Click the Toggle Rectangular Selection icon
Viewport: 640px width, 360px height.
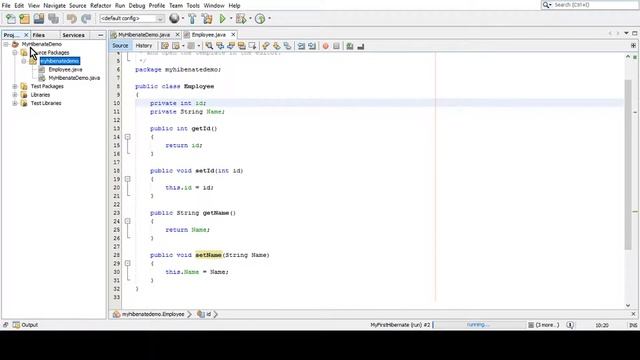[x=252, y=46]
